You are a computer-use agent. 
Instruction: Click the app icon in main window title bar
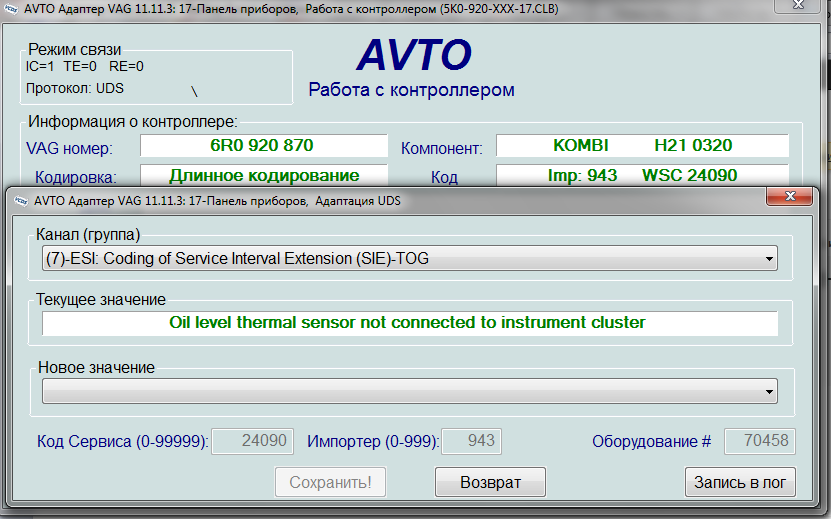point(11,8)
